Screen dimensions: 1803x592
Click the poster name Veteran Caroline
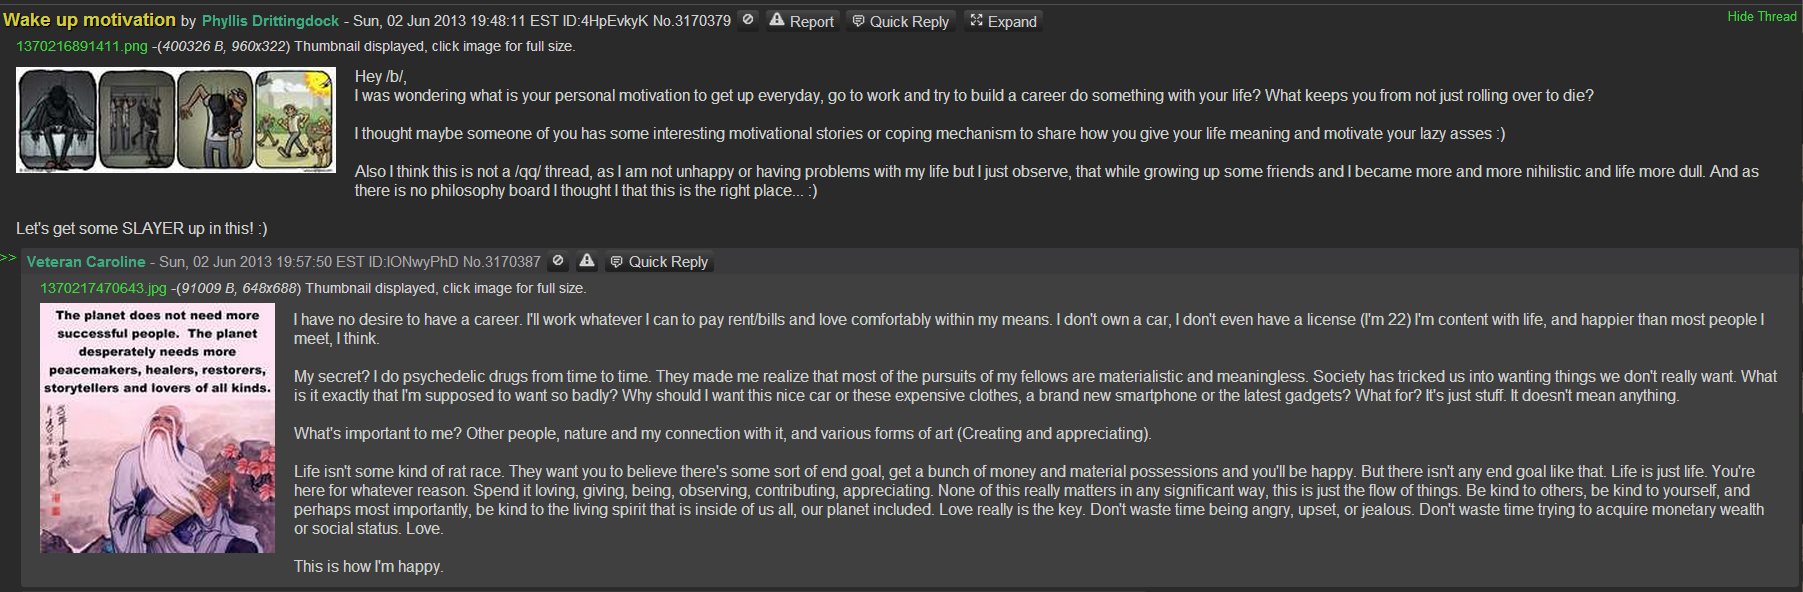[x=86, y=262]
